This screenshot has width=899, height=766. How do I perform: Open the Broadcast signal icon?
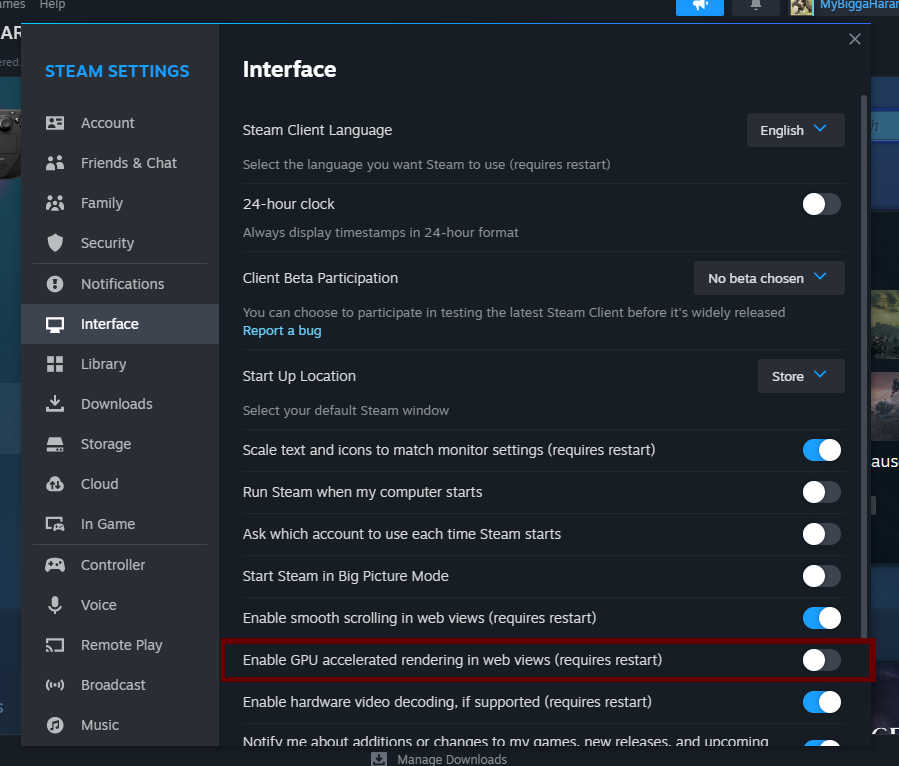[55, 685]
